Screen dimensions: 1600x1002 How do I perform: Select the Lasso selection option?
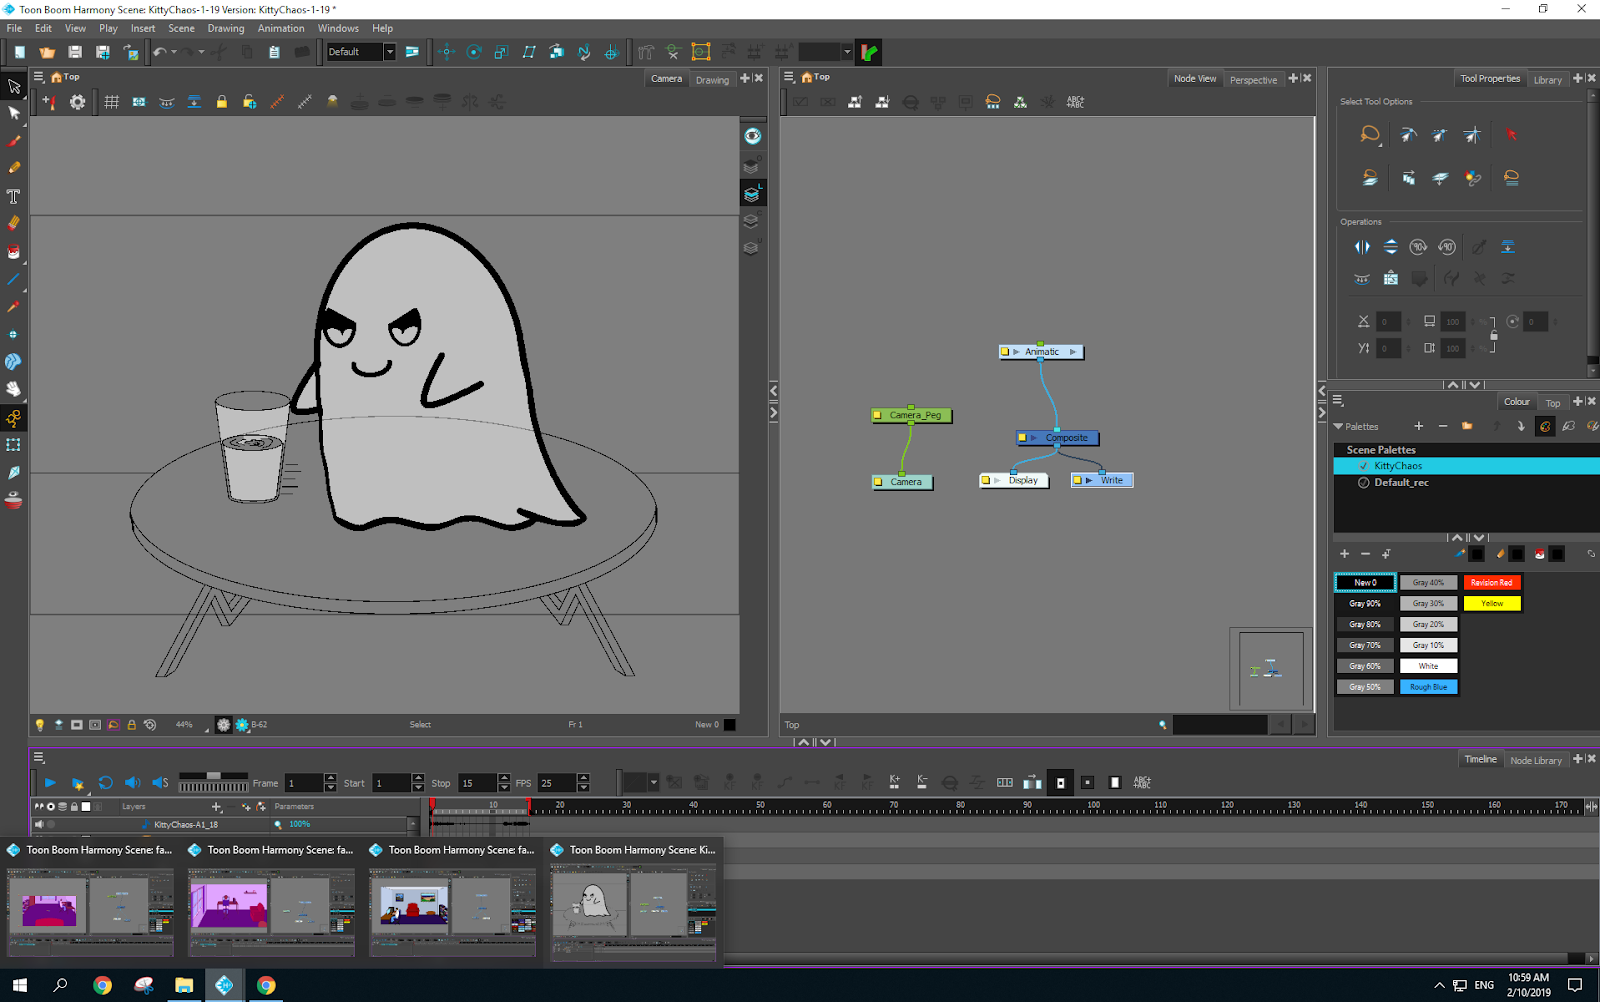[x=1370, y=134]
